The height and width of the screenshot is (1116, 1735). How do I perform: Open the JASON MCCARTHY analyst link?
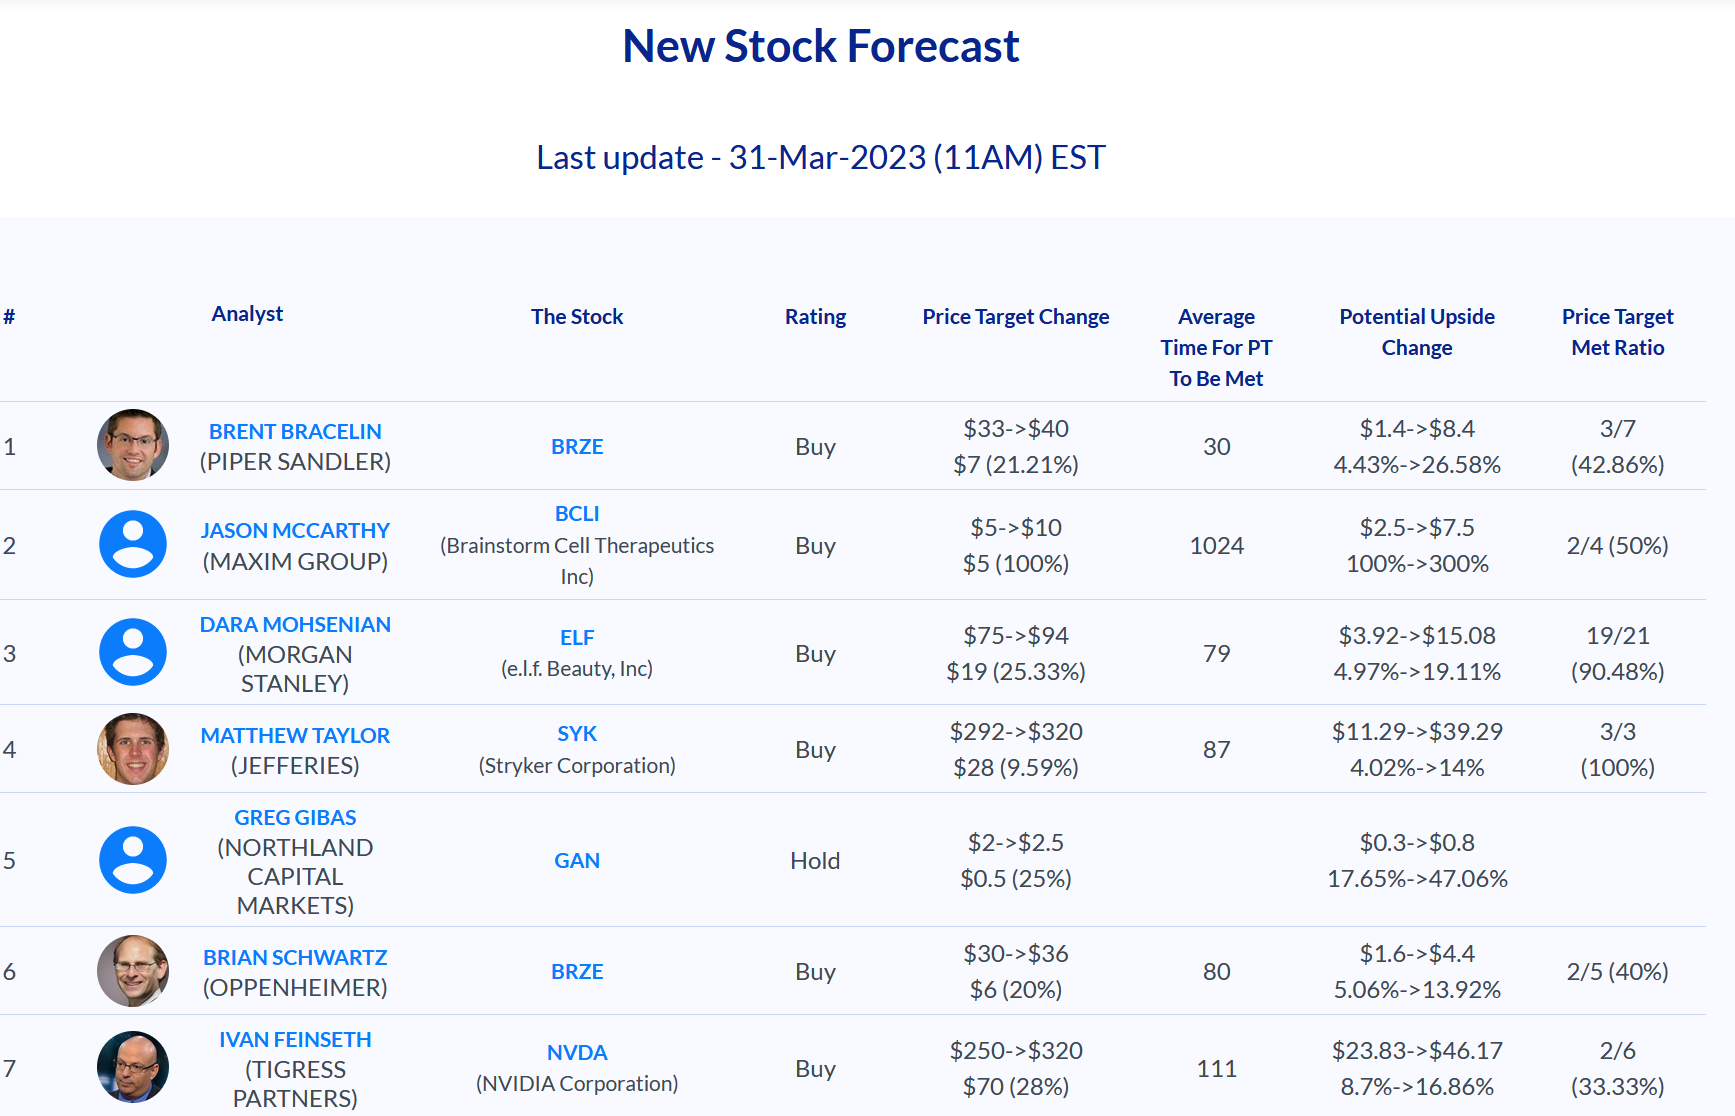coord(295,530)
